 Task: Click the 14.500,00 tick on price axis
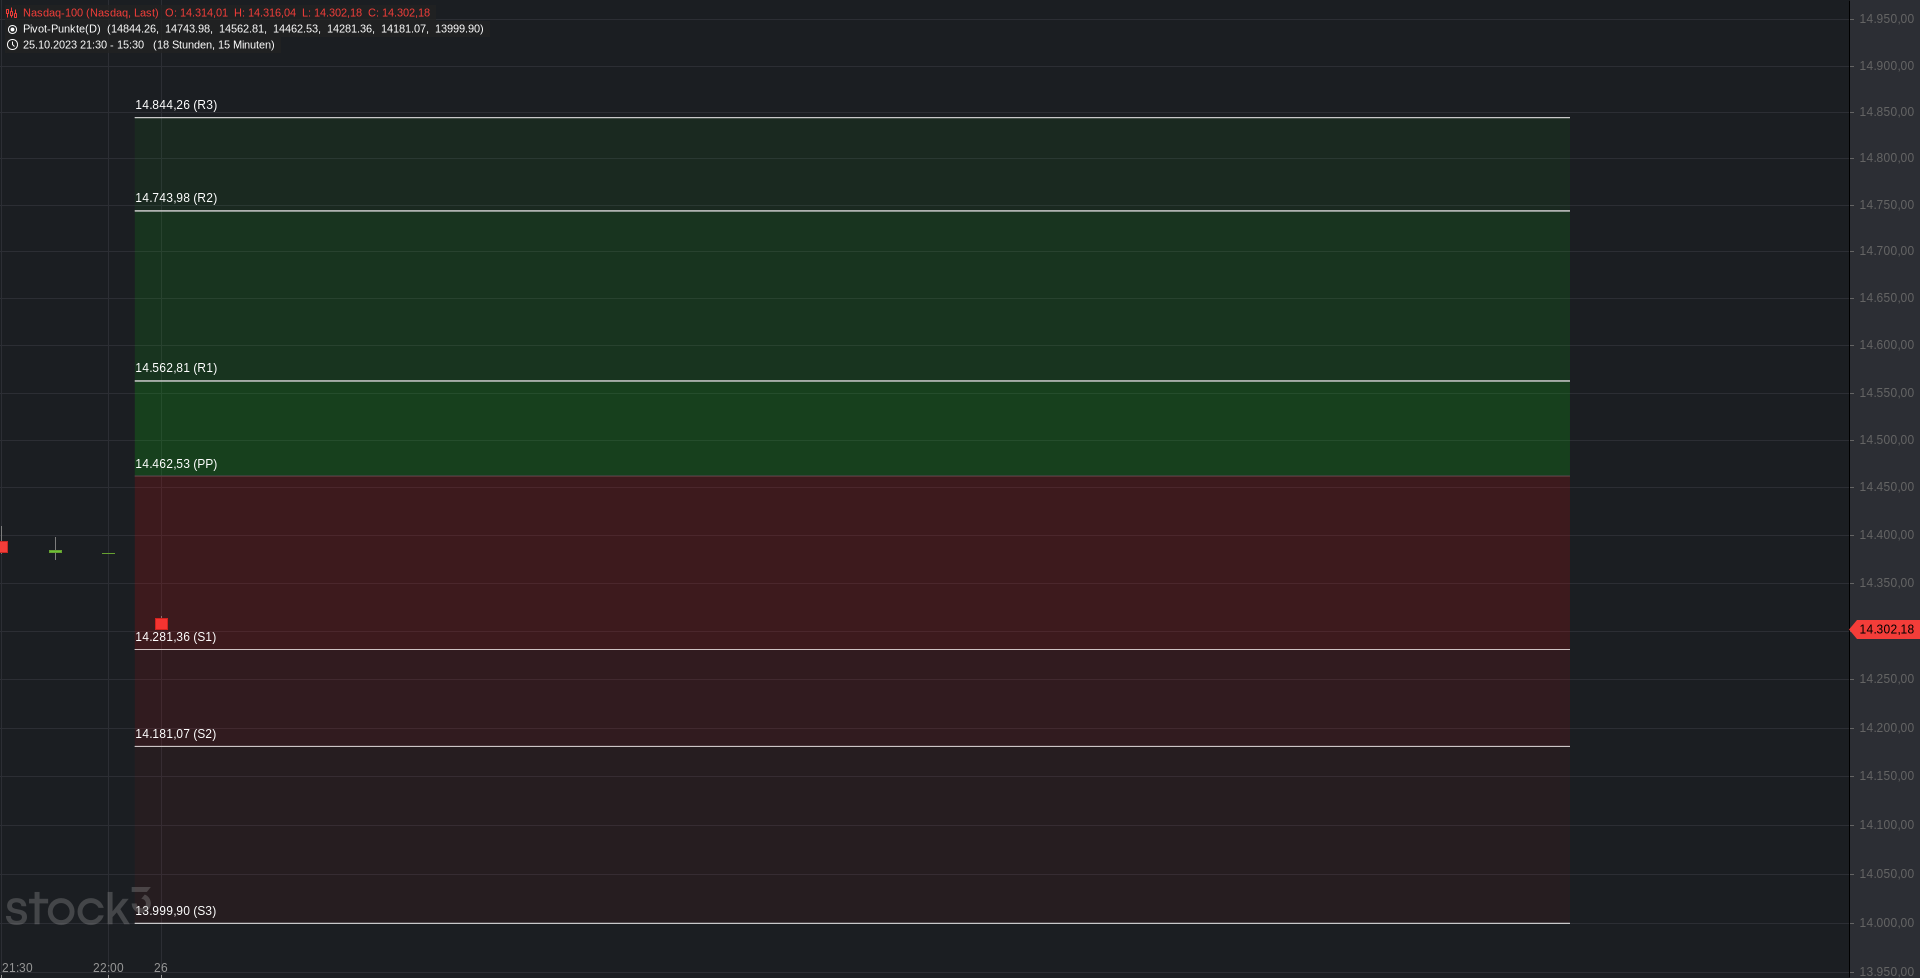(x=1886, y=440)
